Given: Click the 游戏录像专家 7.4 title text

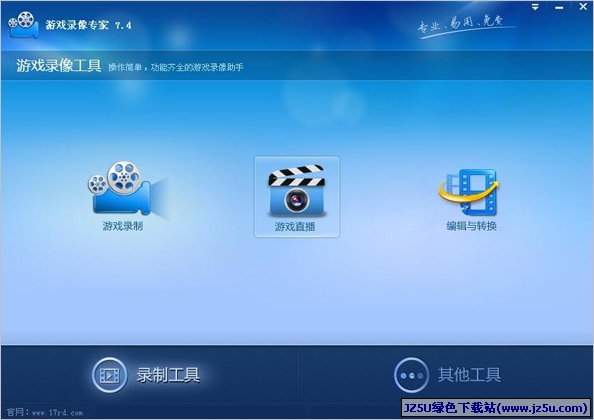Looking at the screenshot, I should click(x=88, y=25).
